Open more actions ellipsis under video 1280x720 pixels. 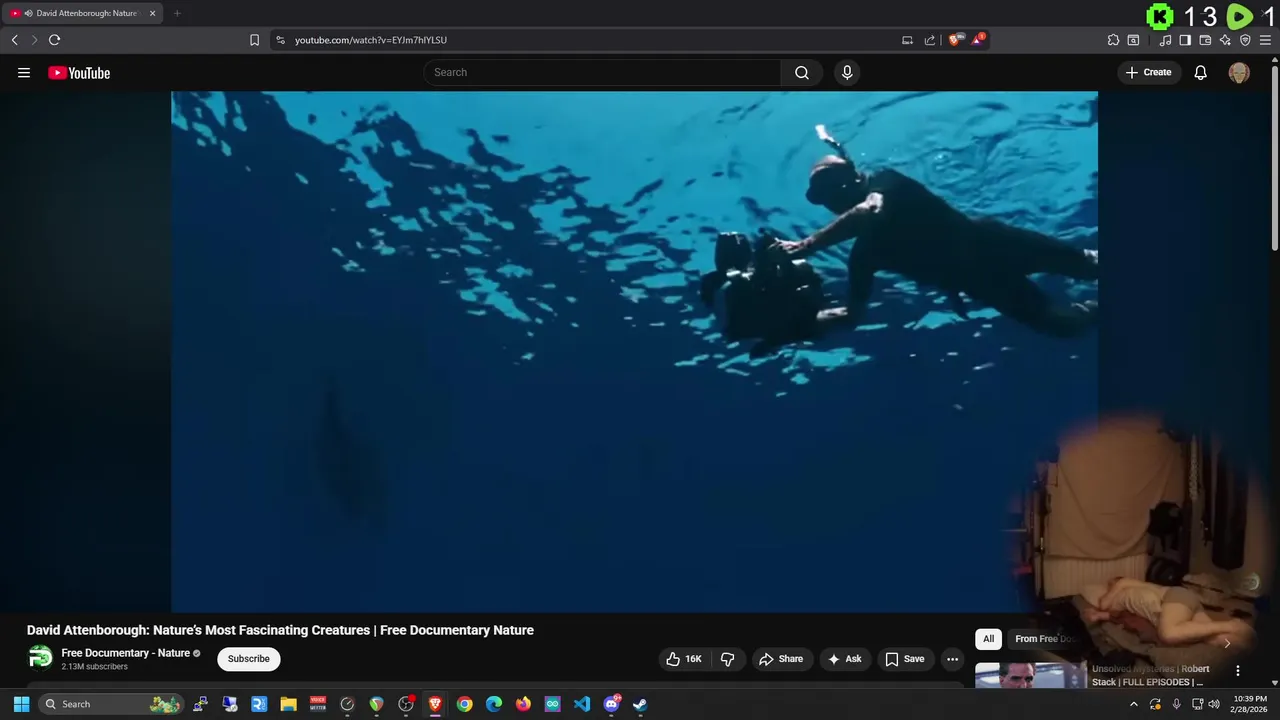(x=953, y=659)
